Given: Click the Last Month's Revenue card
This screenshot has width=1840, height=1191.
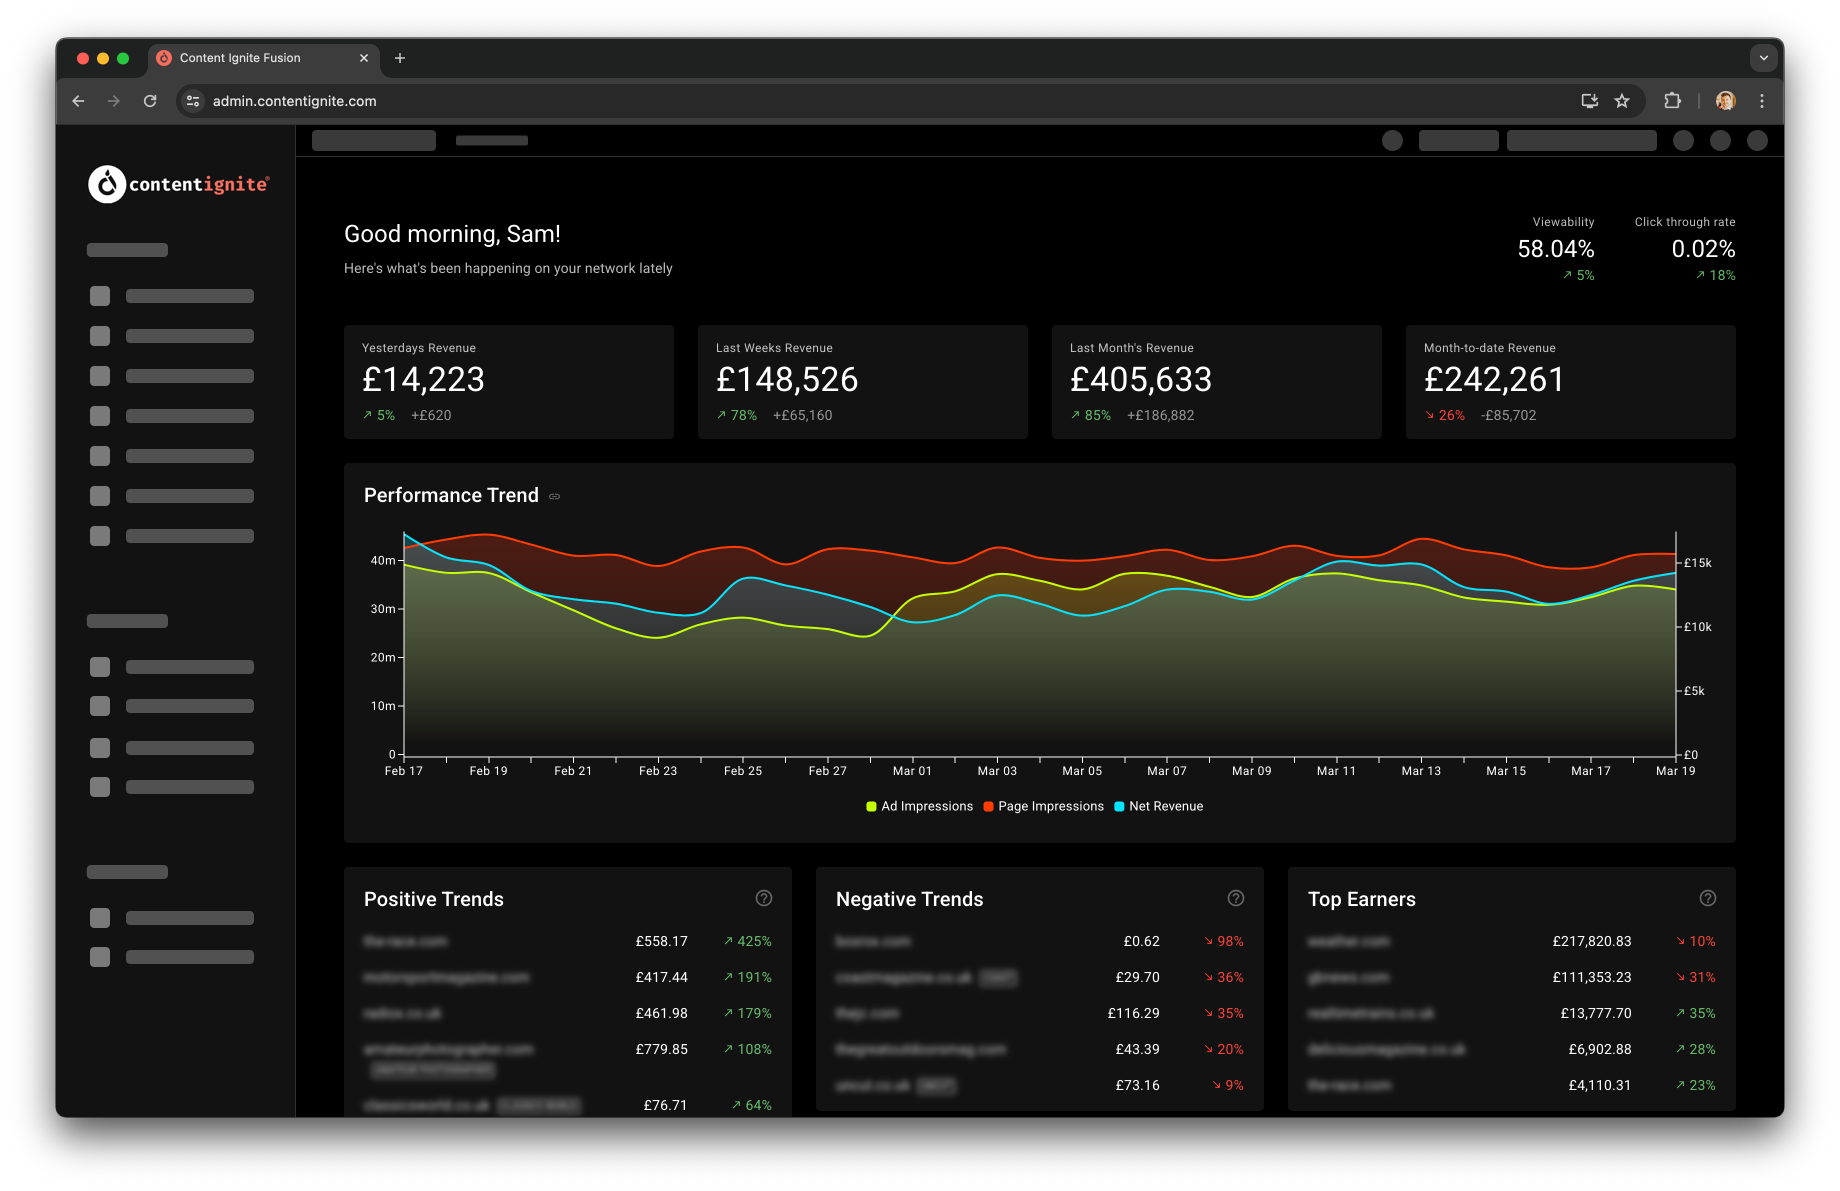Looking at the screenshot, I should 1217,382.
